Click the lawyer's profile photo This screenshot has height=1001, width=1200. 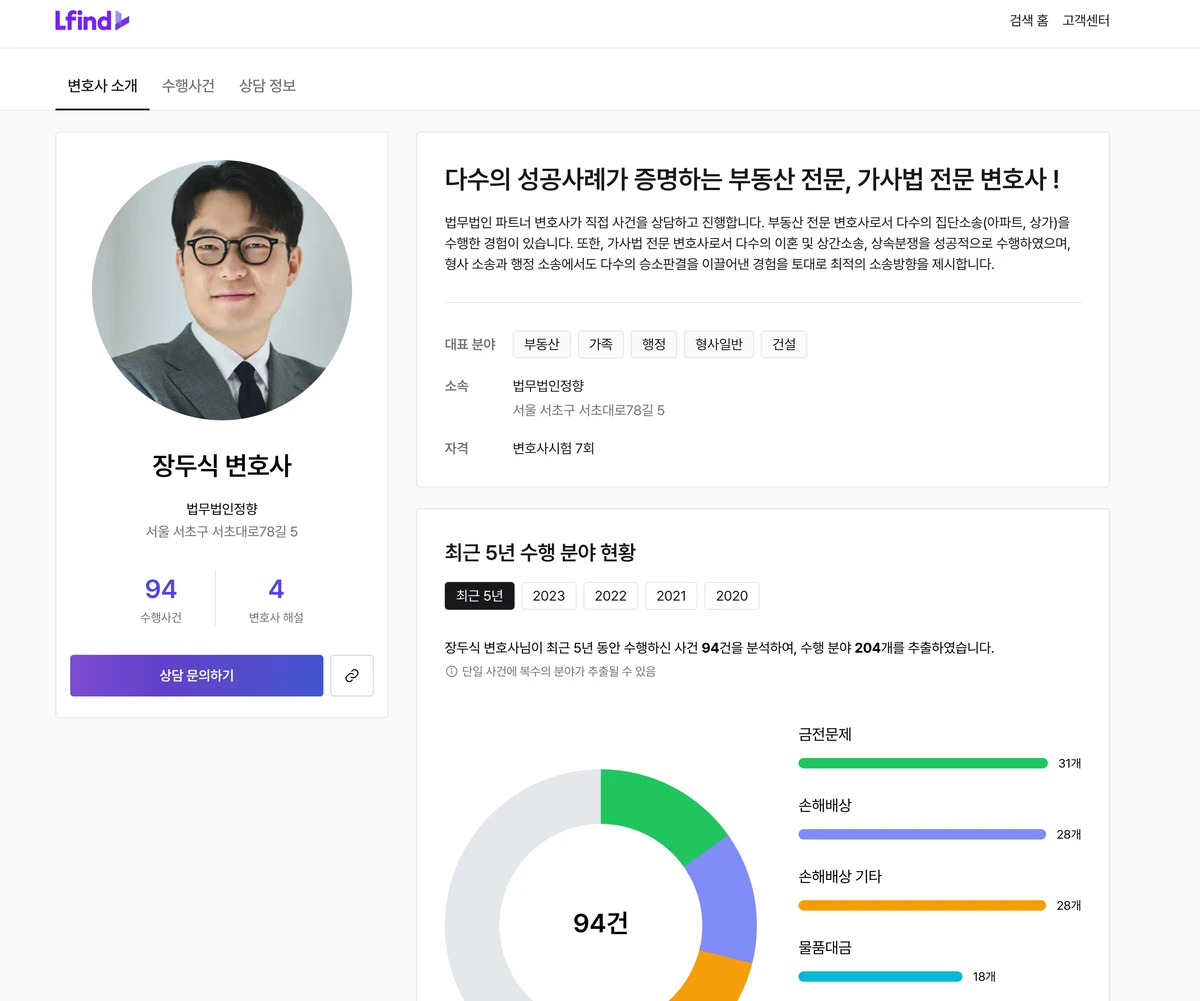(222, 290)
